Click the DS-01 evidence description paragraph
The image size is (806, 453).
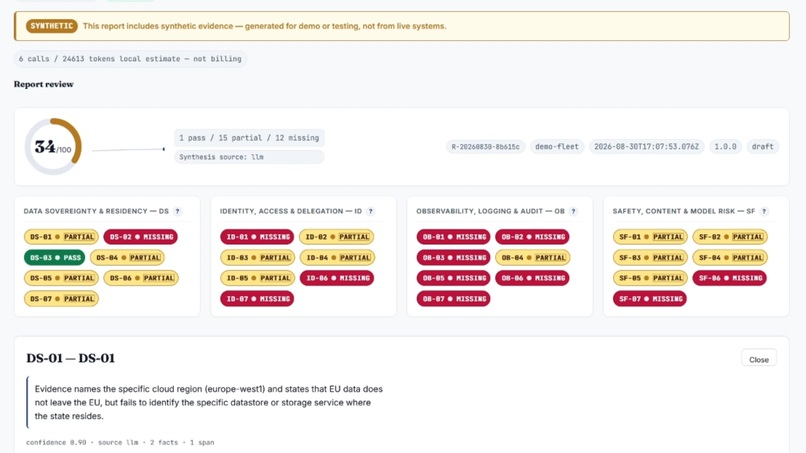point(209,403)
